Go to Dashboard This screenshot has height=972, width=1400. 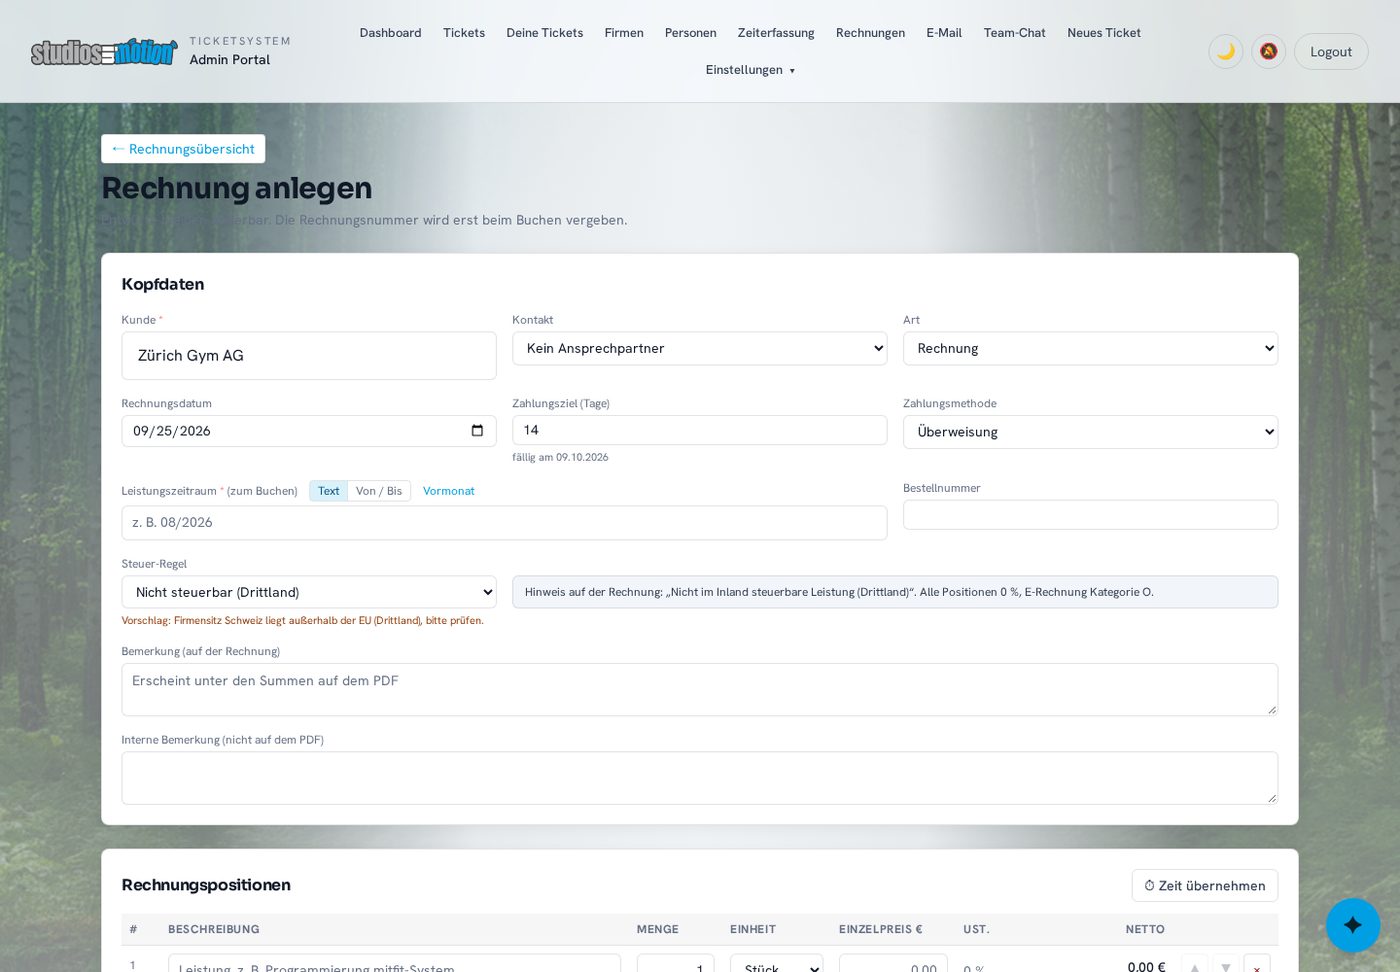pyautogui.click(x=390, y=33)
